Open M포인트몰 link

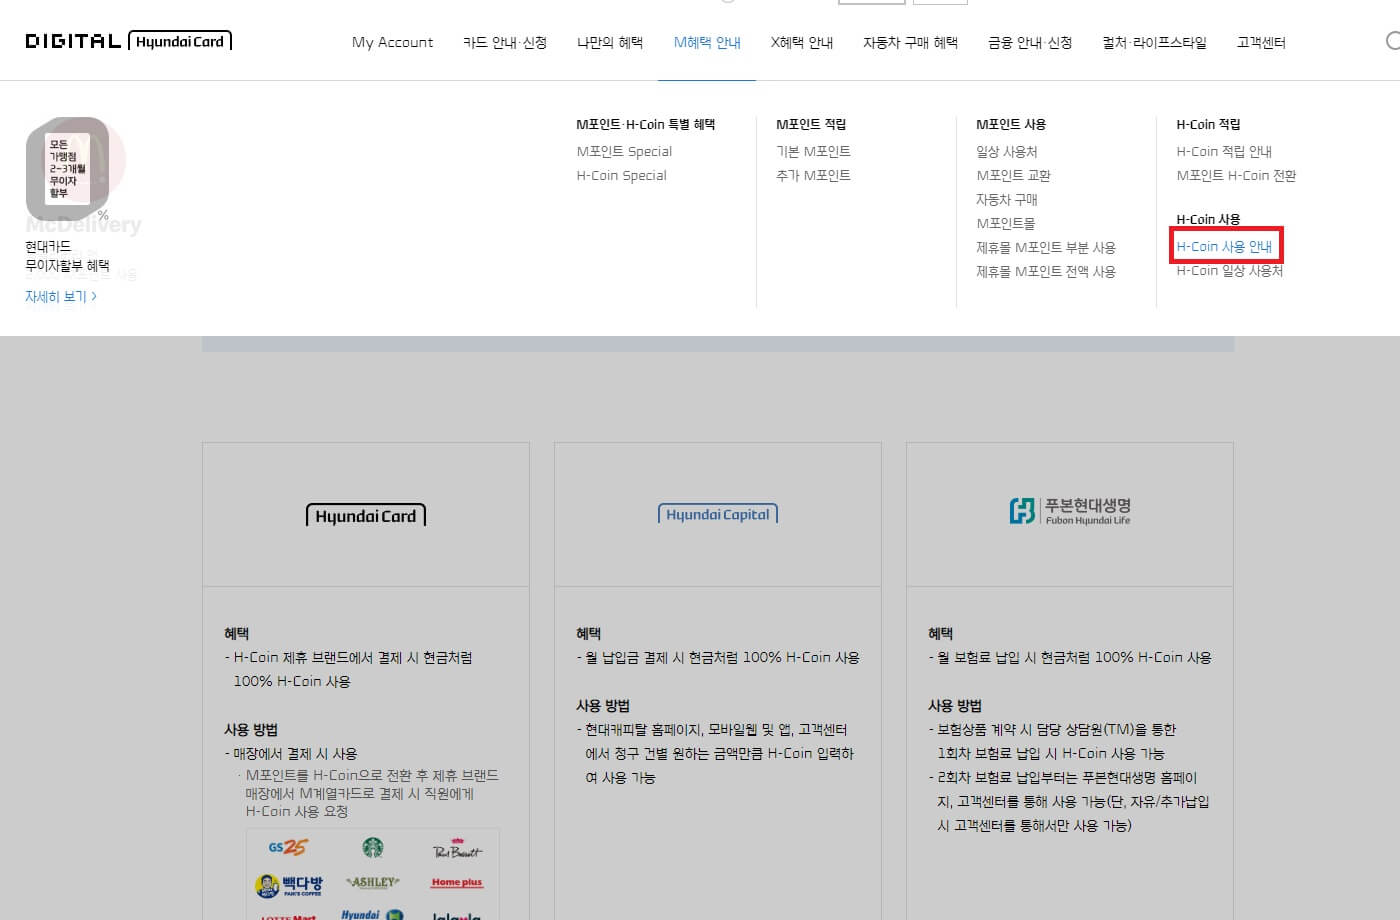click(1005, 223)
